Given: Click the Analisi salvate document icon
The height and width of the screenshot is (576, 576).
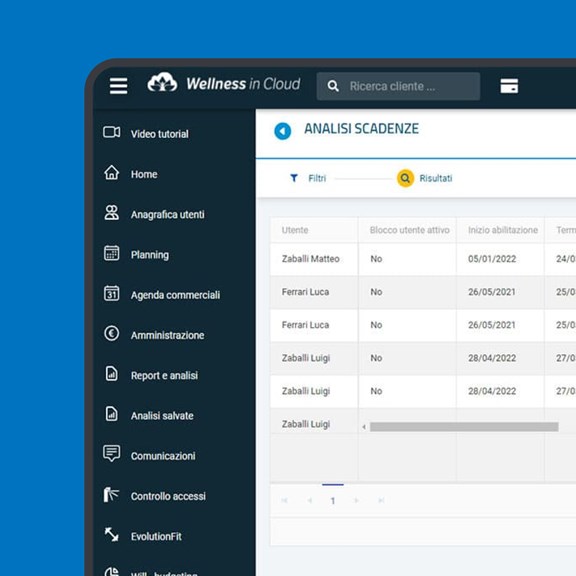Looking at the screenshot, I should 111,414.
